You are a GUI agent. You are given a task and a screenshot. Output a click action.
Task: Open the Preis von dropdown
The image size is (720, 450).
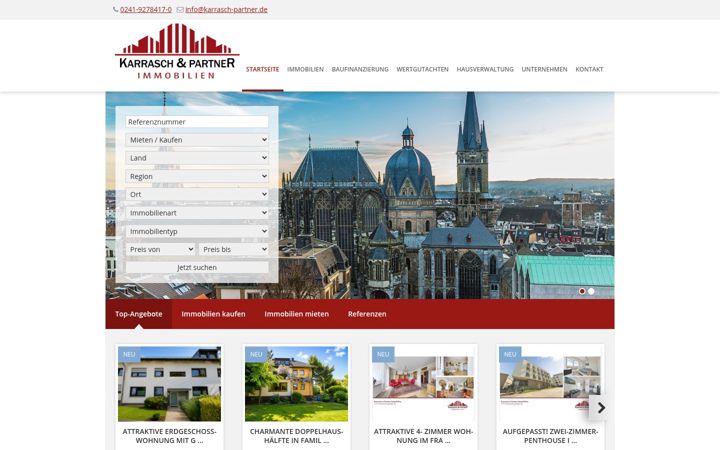tap(160, 249)
